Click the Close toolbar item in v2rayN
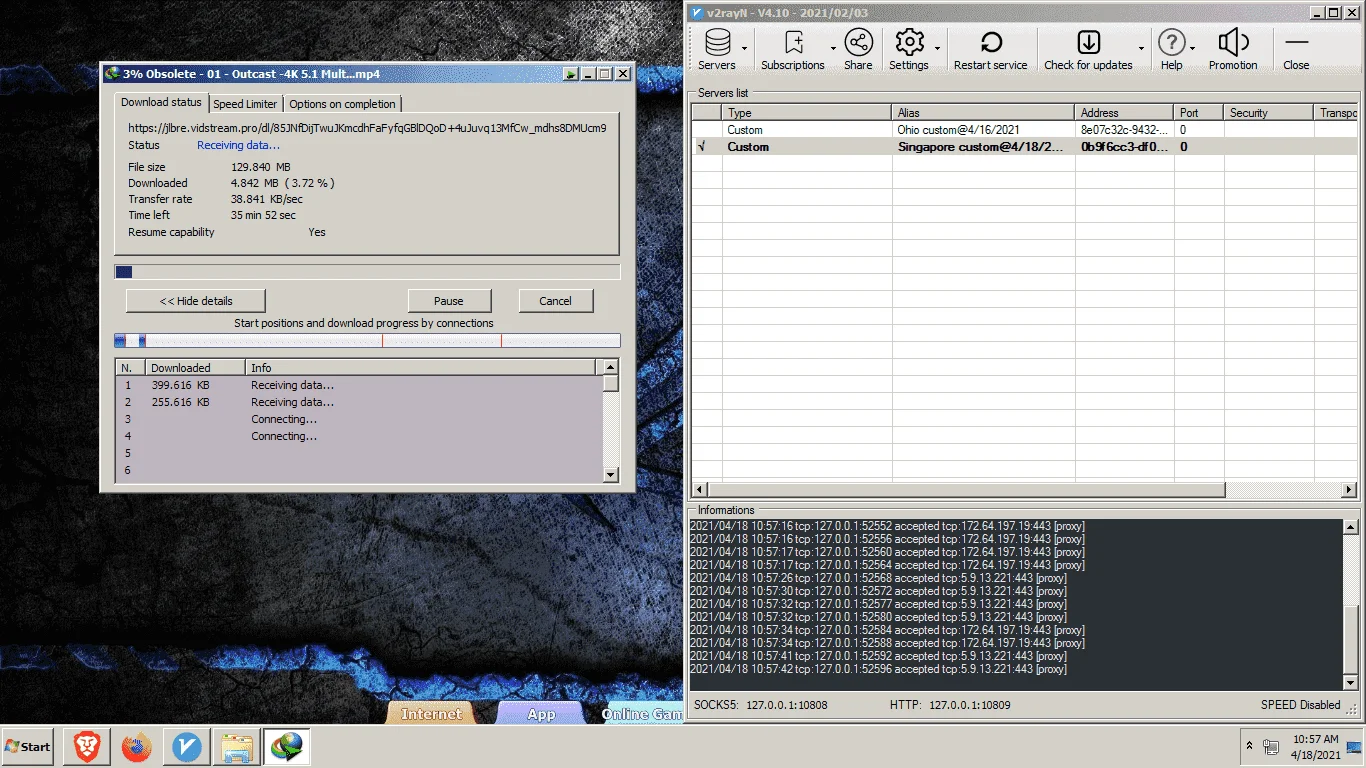This screenshot has height=768, width=1366. (x=1296, y=49)
